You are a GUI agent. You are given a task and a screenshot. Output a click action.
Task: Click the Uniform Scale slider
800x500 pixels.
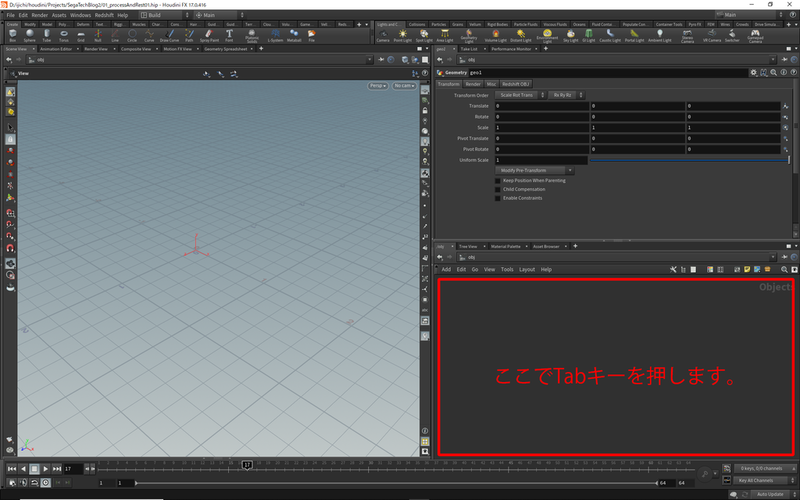coord(689,160)
